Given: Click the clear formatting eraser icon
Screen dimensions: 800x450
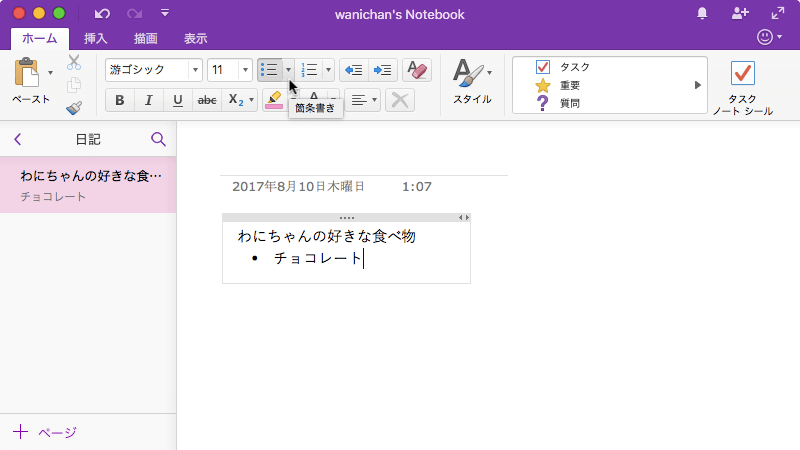Looking at the screenshot, I should tap(417, 70).
